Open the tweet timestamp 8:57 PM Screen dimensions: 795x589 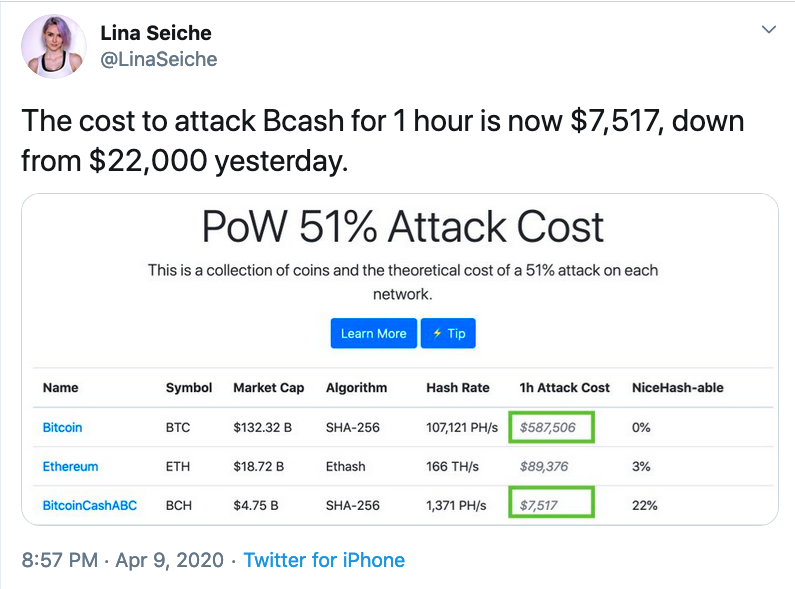[x=60, y=560]
